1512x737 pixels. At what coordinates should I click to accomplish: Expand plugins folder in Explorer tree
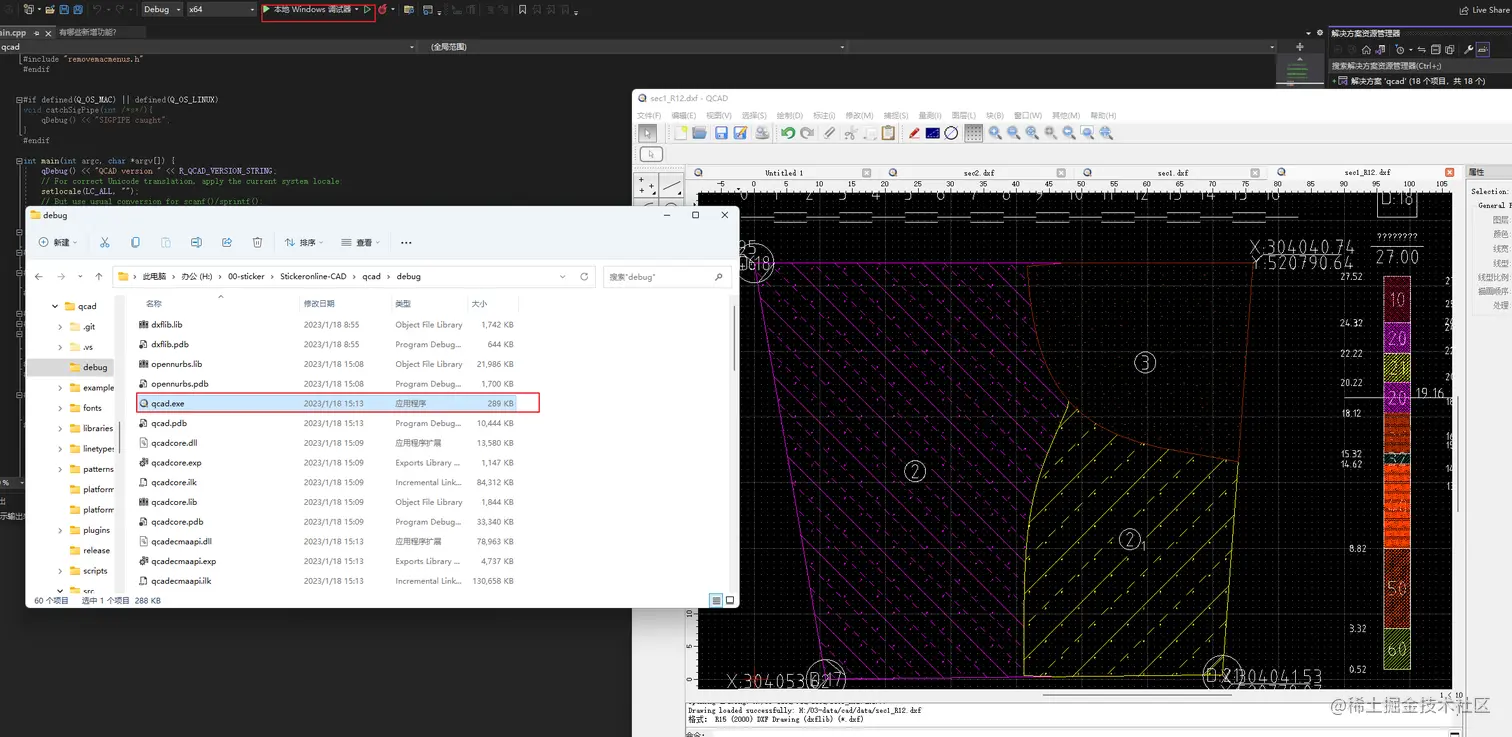click(x=60, y=530)
